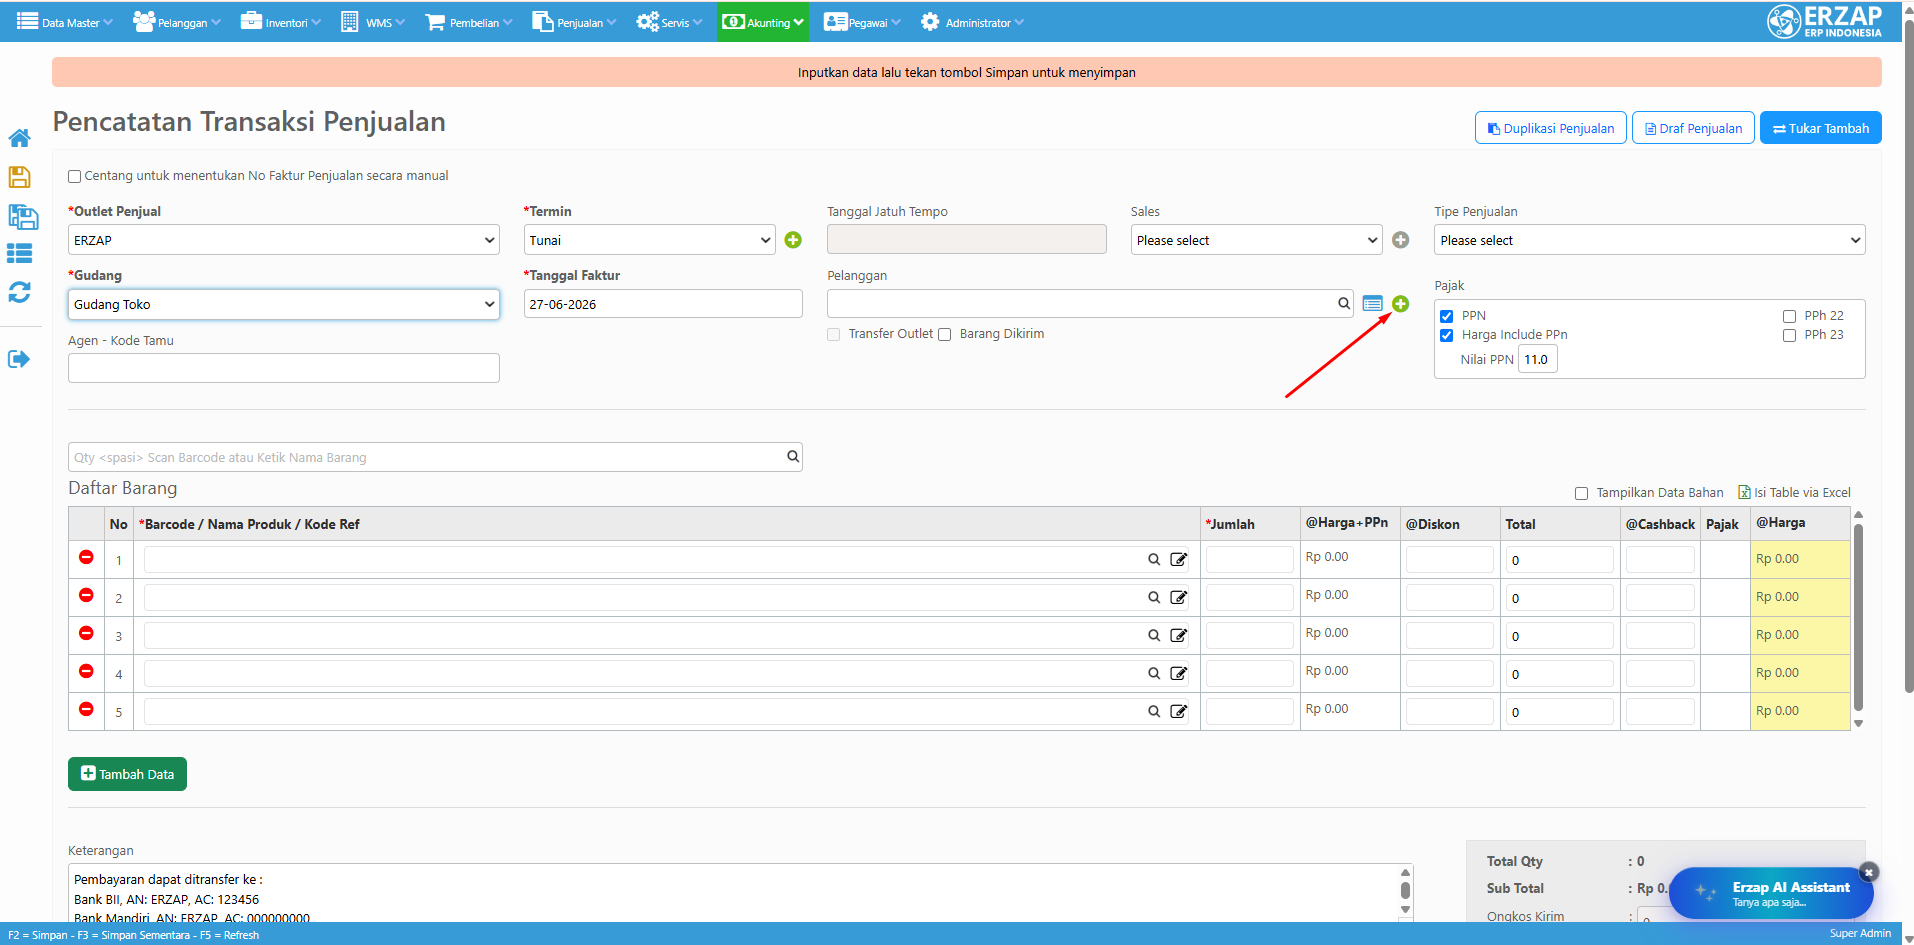Focus the Agen - Kode Tamu field
Viewport: 1914px width, 945px height.
tap(284, 368)
